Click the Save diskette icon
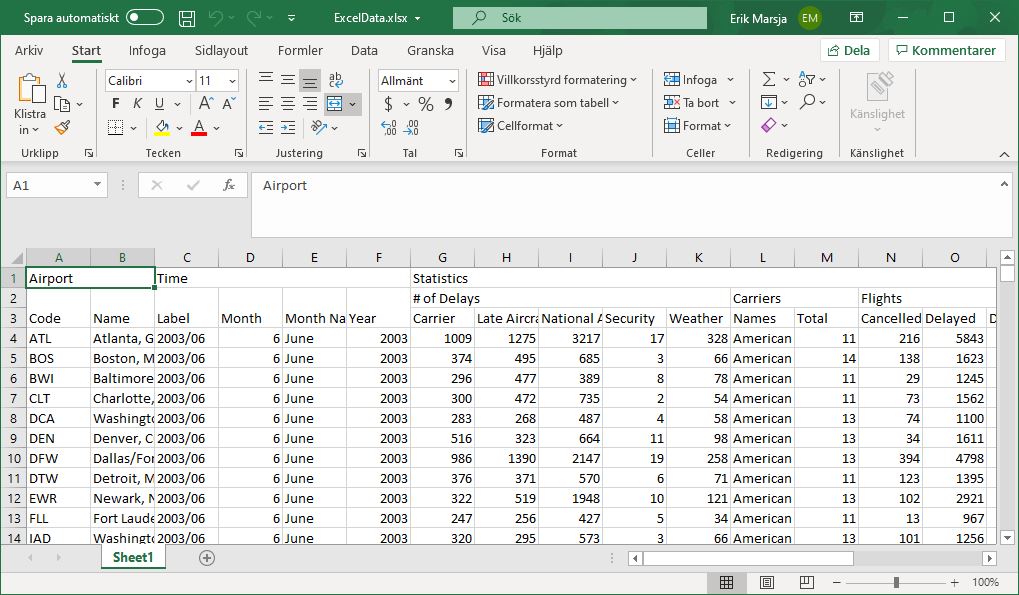 tap(187, 18)
